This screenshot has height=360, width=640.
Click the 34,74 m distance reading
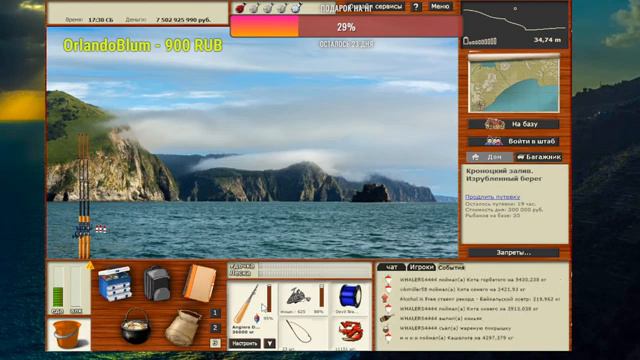547,40
